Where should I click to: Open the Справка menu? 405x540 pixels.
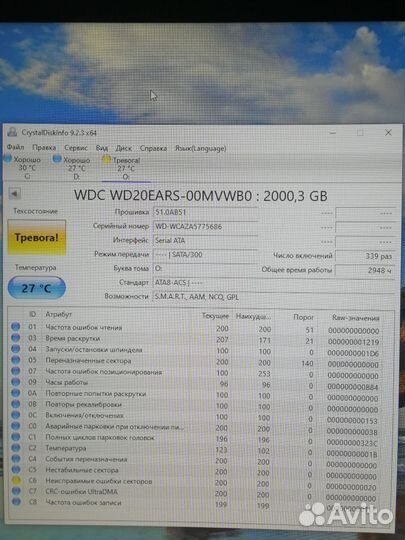tap(153, 148)
